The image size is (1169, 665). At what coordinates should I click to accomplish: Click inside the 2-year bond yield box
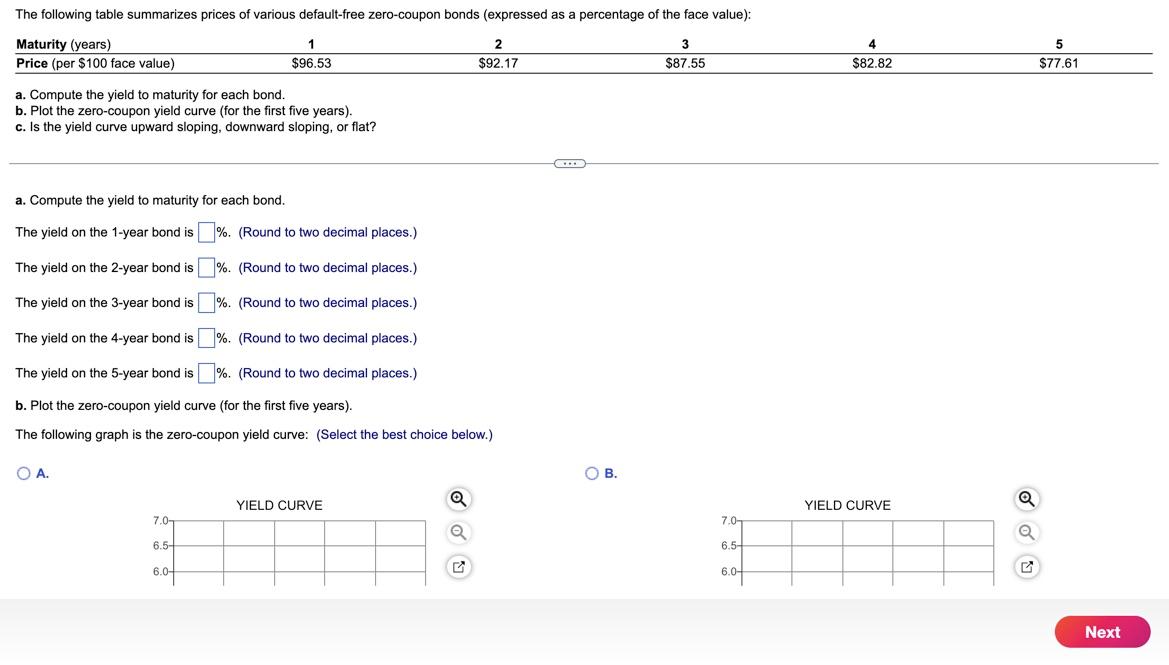click(206, 266)
